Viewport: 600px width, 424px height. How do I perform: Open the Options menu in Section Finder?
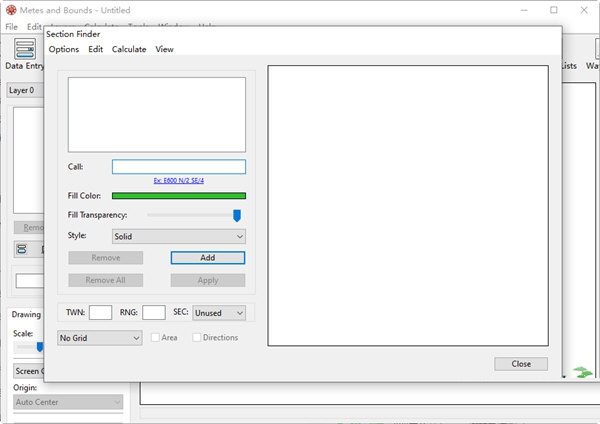[x=63, y=49]
